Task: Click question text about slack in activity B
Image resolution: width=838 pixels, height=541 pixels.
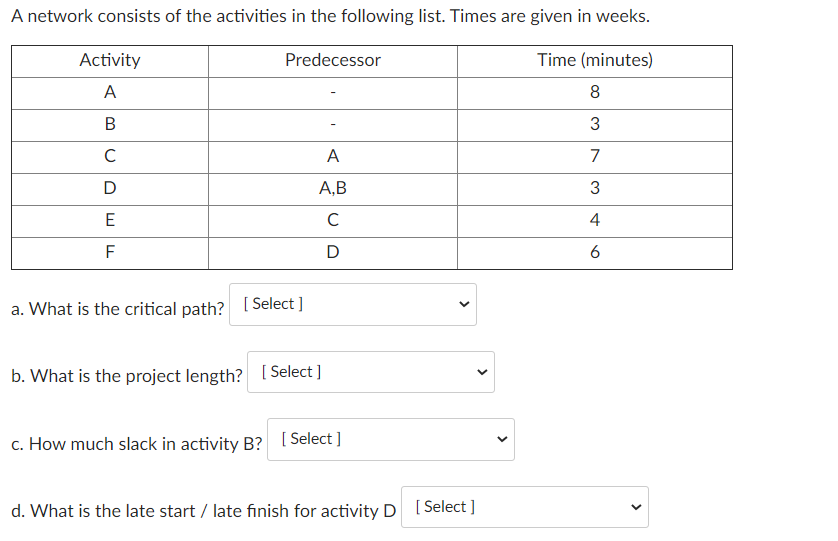Action: point(137,444)
